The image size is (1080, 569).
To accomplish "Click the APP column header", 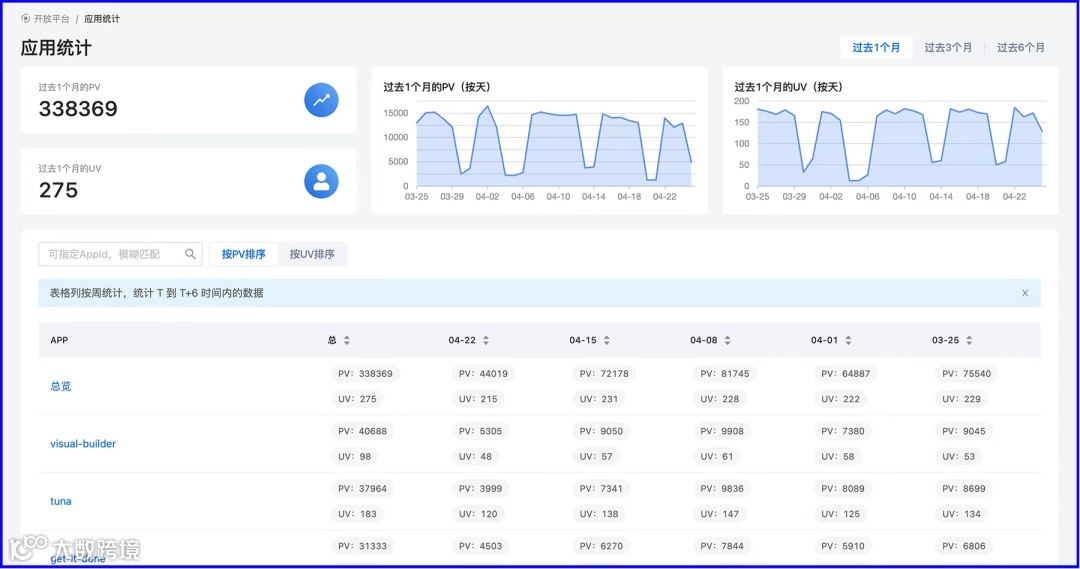I will point(59,340).
